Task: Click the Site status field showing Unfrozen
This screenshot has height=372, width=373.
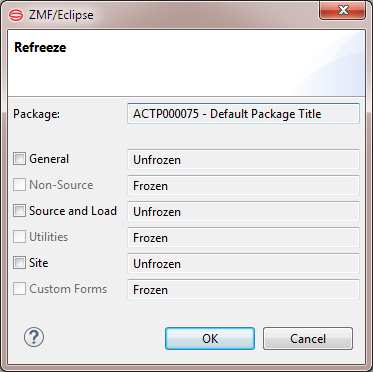Action: coord(243,263)
